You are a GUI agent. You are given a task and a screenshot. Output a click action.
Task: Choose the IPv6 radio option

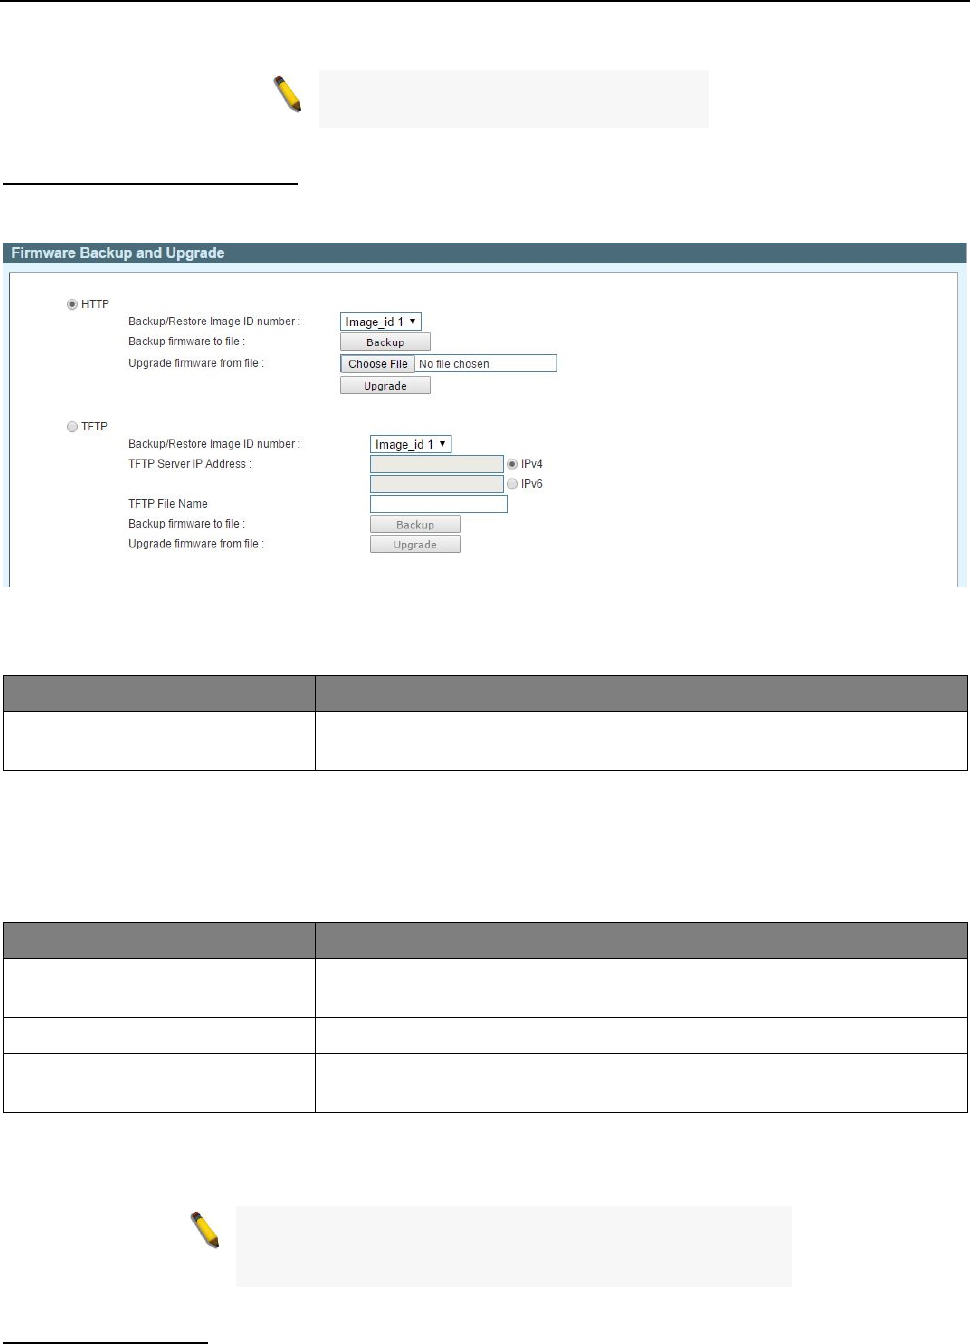513,484
